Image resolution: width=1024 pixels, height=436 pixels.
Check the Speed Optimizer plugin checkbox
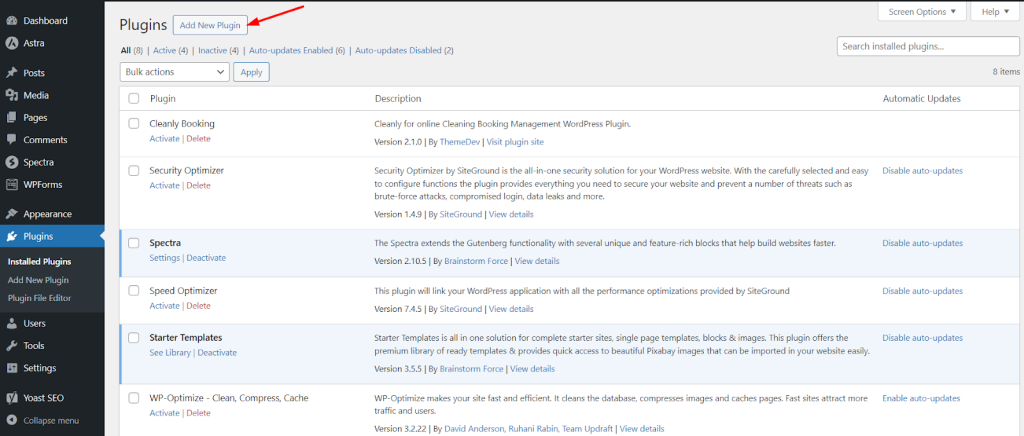click(134, 290)
